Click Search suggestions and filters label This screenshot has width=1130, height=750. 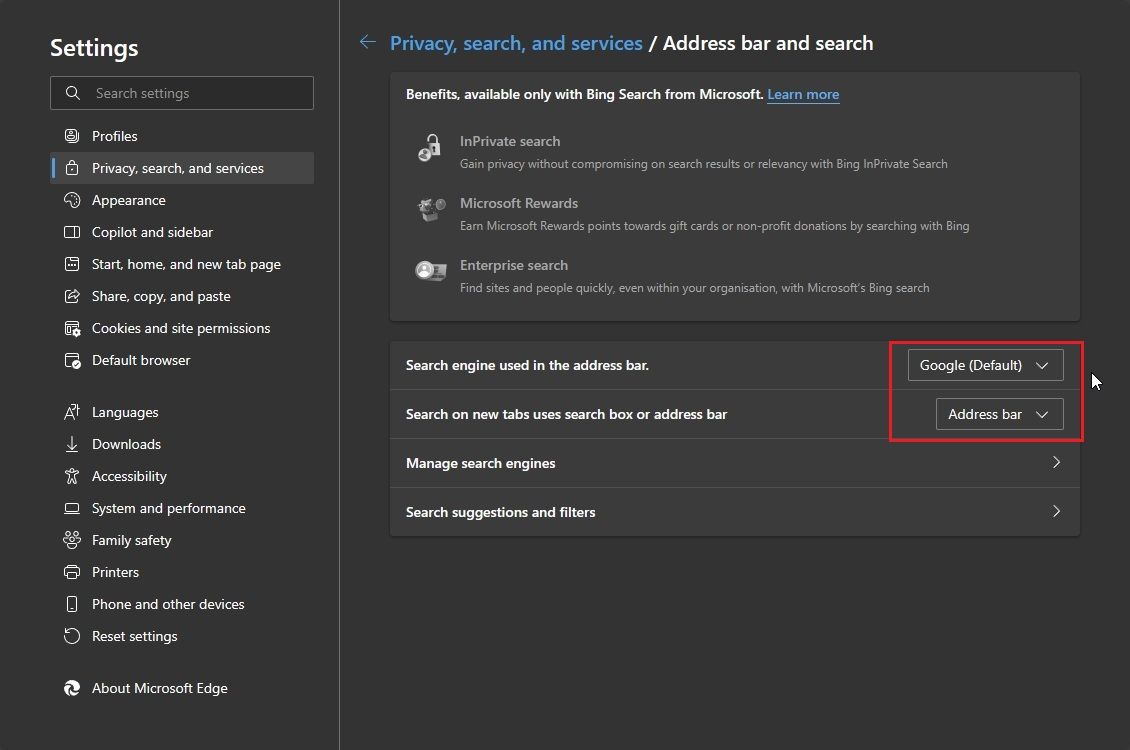(500, 512)
